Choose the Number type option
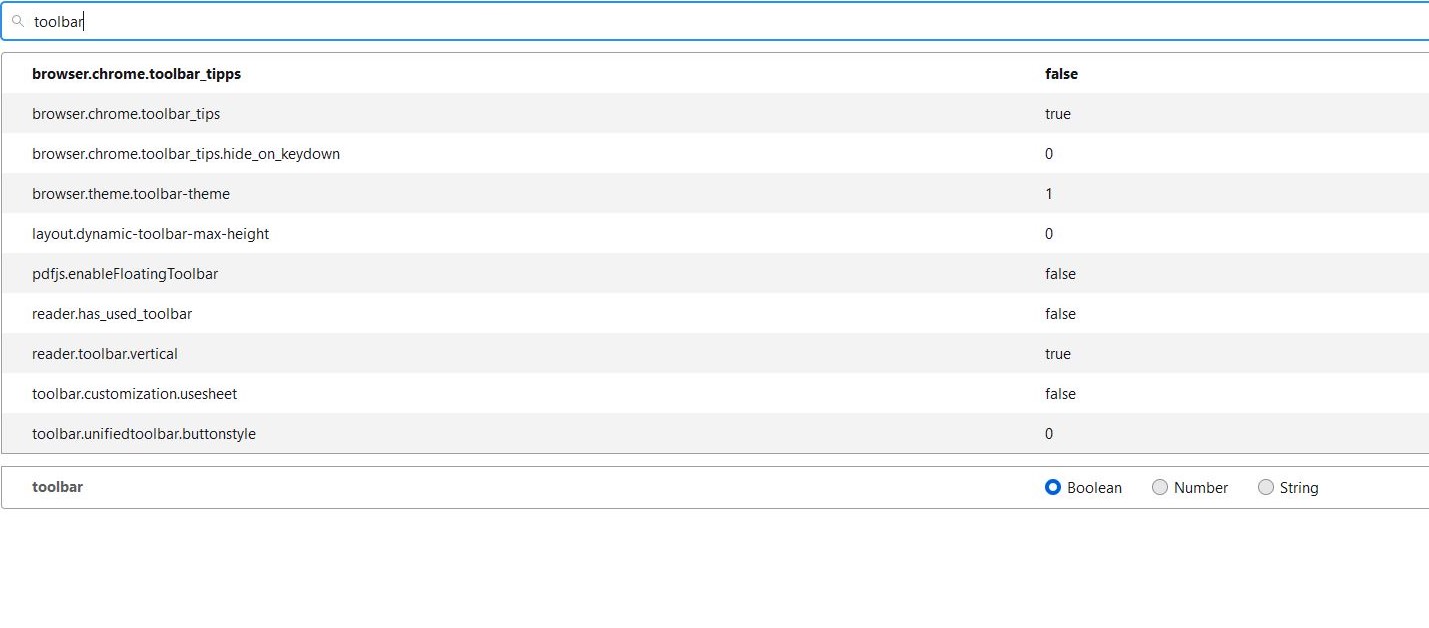Viewport: 1429px width, 628px height. tap(1160, 488)
